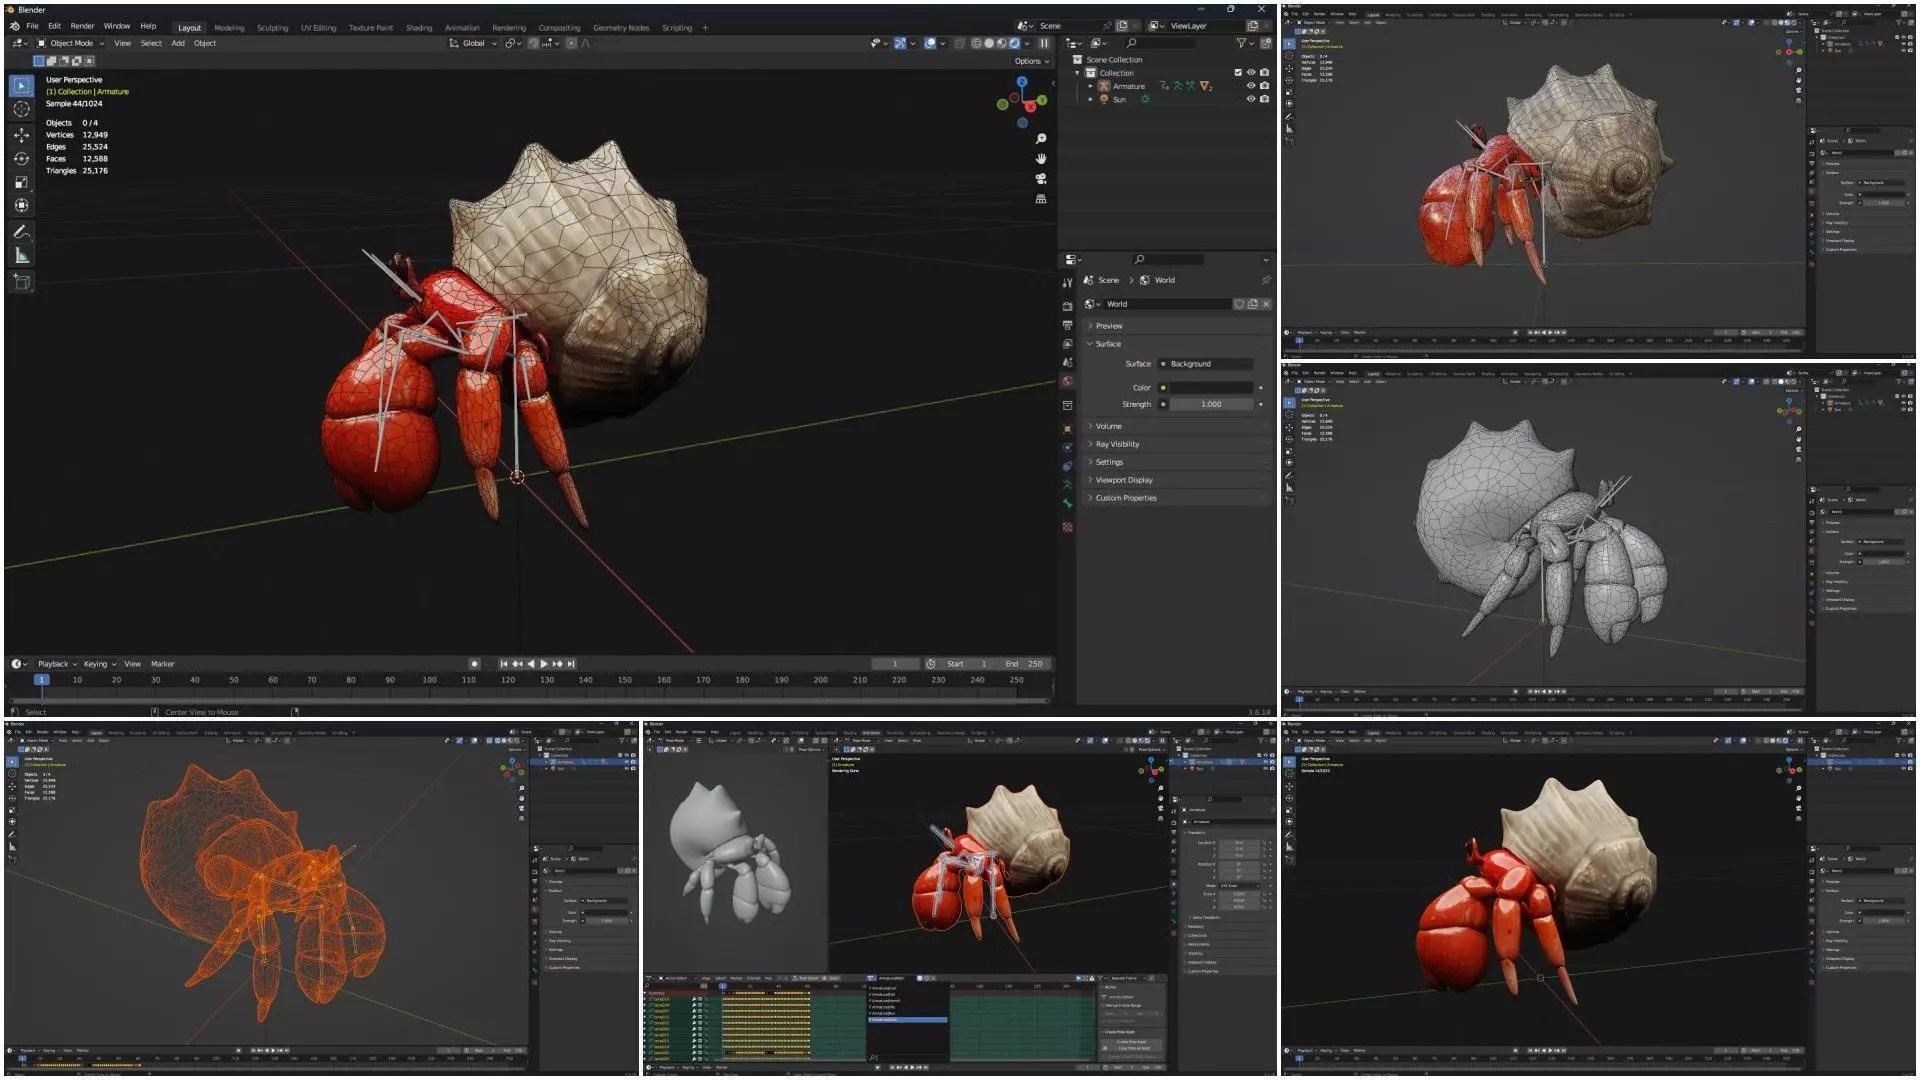Collapse the Collection tree item
Screen dimensions: 1920x1080
coord(1078,73)
